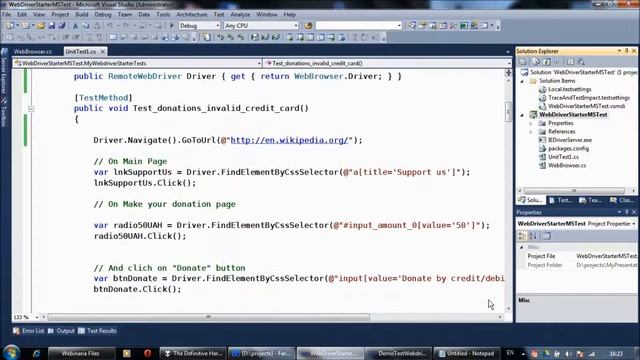Viewport: 640px width, 360px height.
Task: Open the Test Results tab
Action: 98,331
